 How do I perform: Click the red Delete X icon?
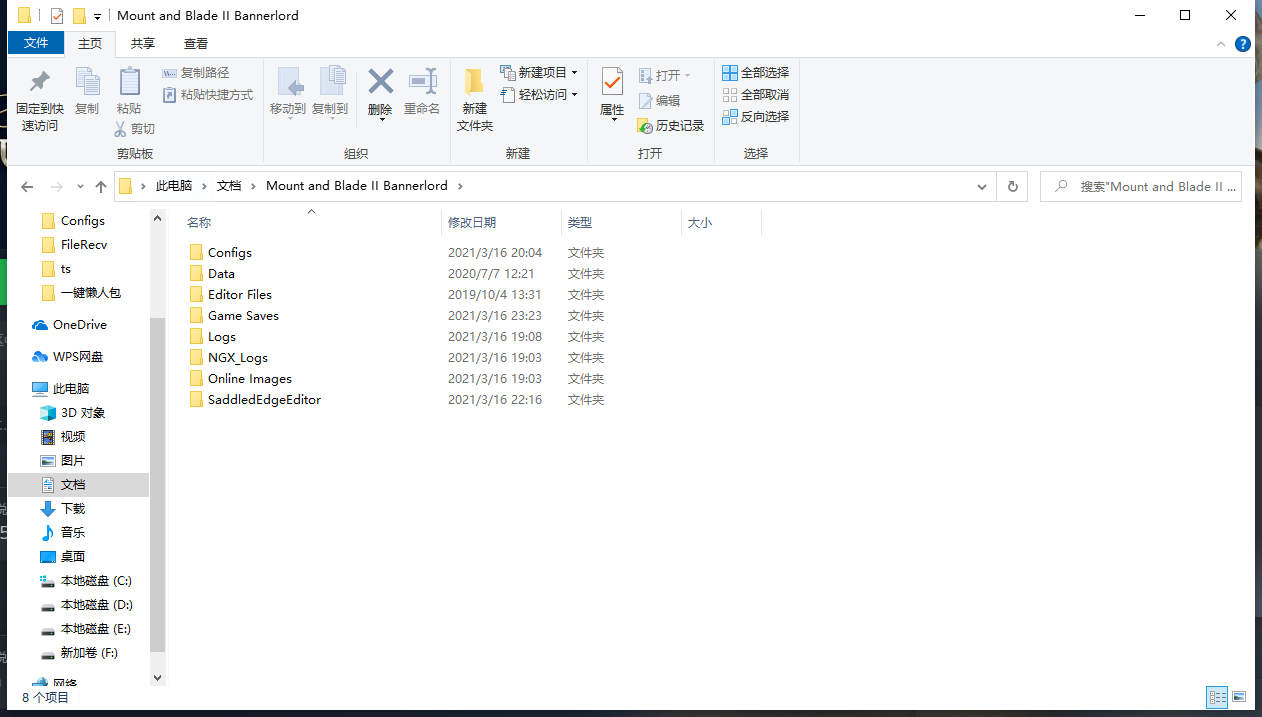380,81
